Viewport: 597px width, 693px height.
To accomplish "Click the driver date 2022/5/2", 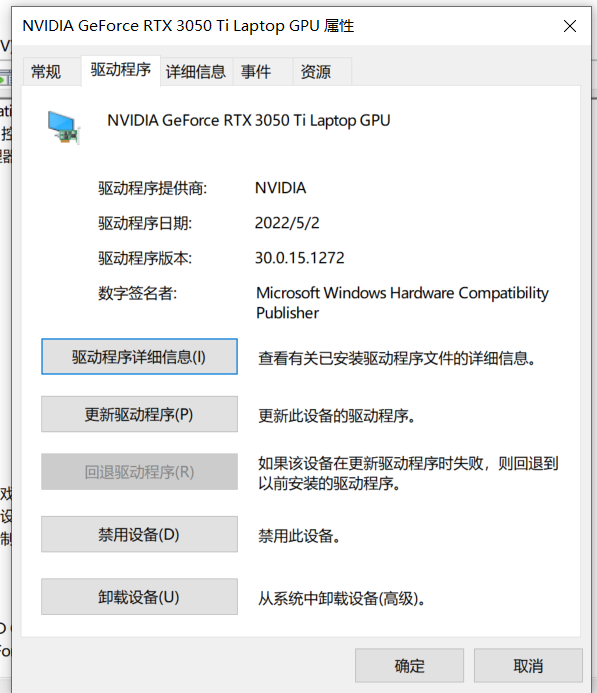I will click(287, 223).
